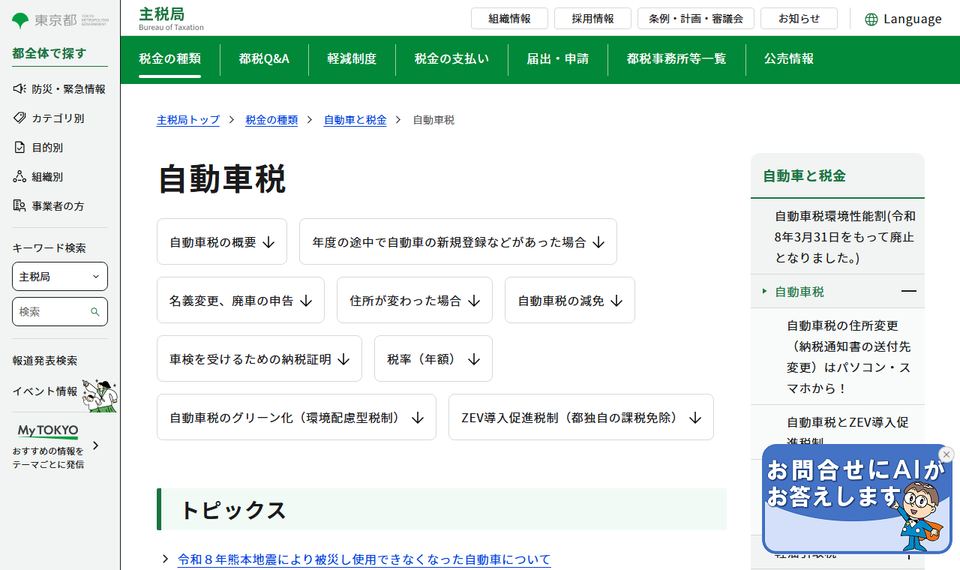Follow the 自動車と税金 breadcrumb link
960x570 pixels.
pos(355,120)
